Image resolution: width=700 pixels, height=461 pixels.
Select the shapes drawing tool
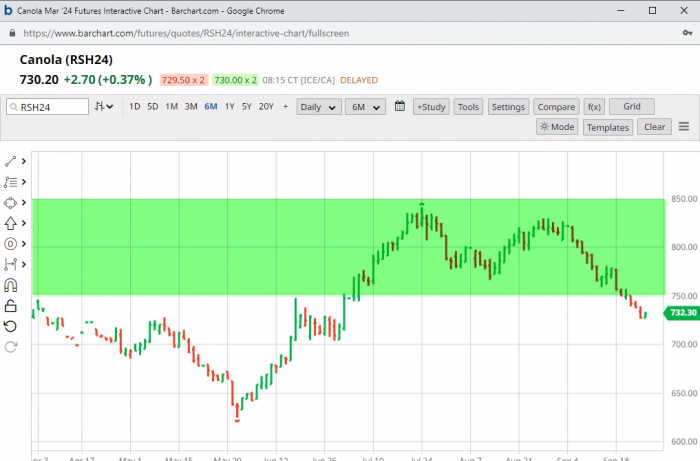[10, 203]
